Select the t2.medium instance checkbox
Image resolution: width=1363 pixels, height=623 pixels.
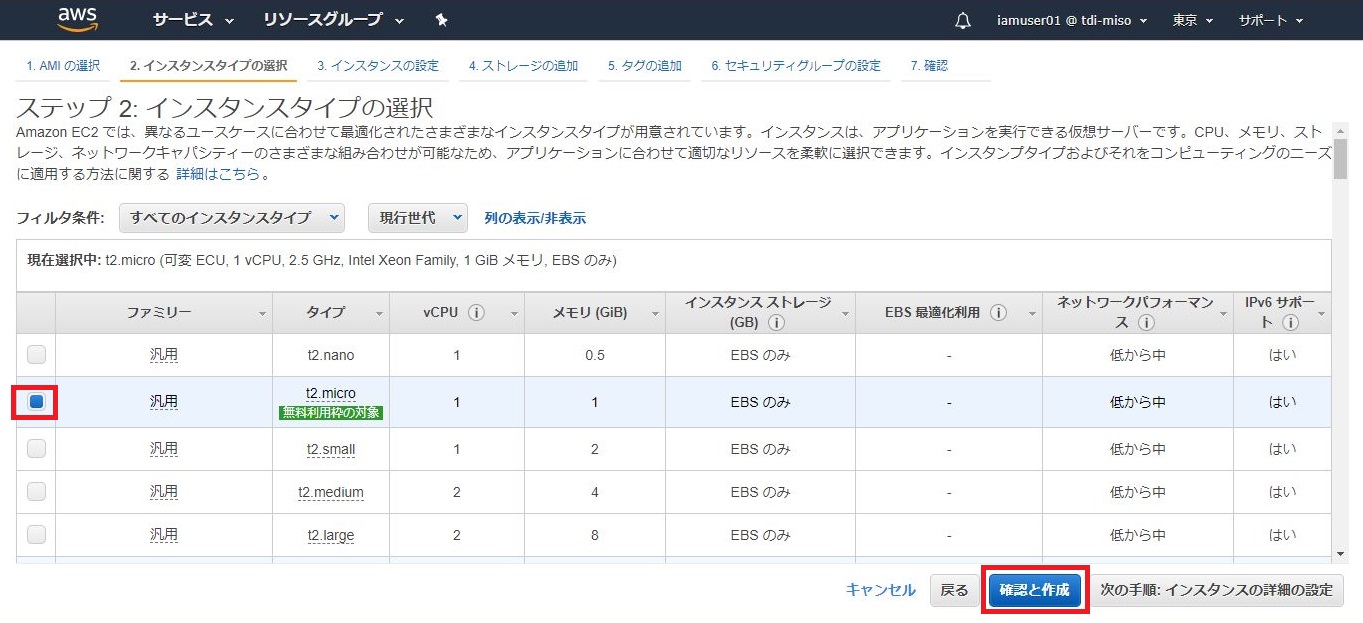(x=36, y=491)
